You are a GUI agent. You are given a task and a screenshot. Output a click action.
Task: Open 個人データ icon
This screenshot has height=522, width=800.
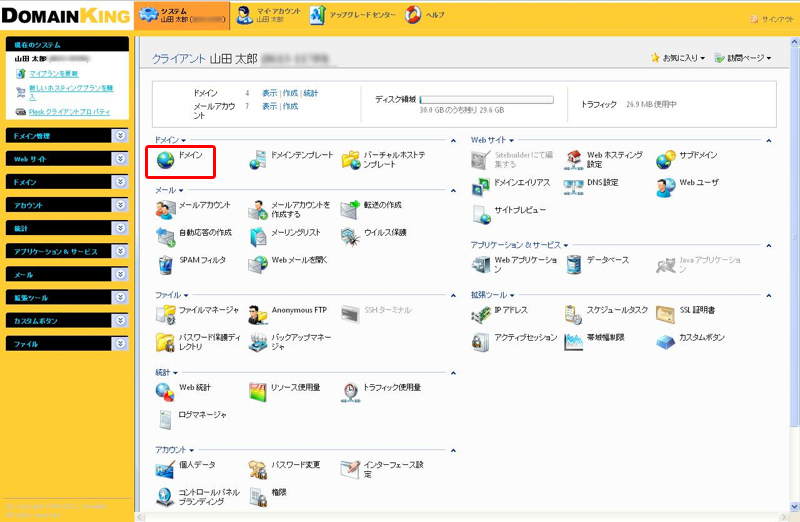tap(165, 469)
